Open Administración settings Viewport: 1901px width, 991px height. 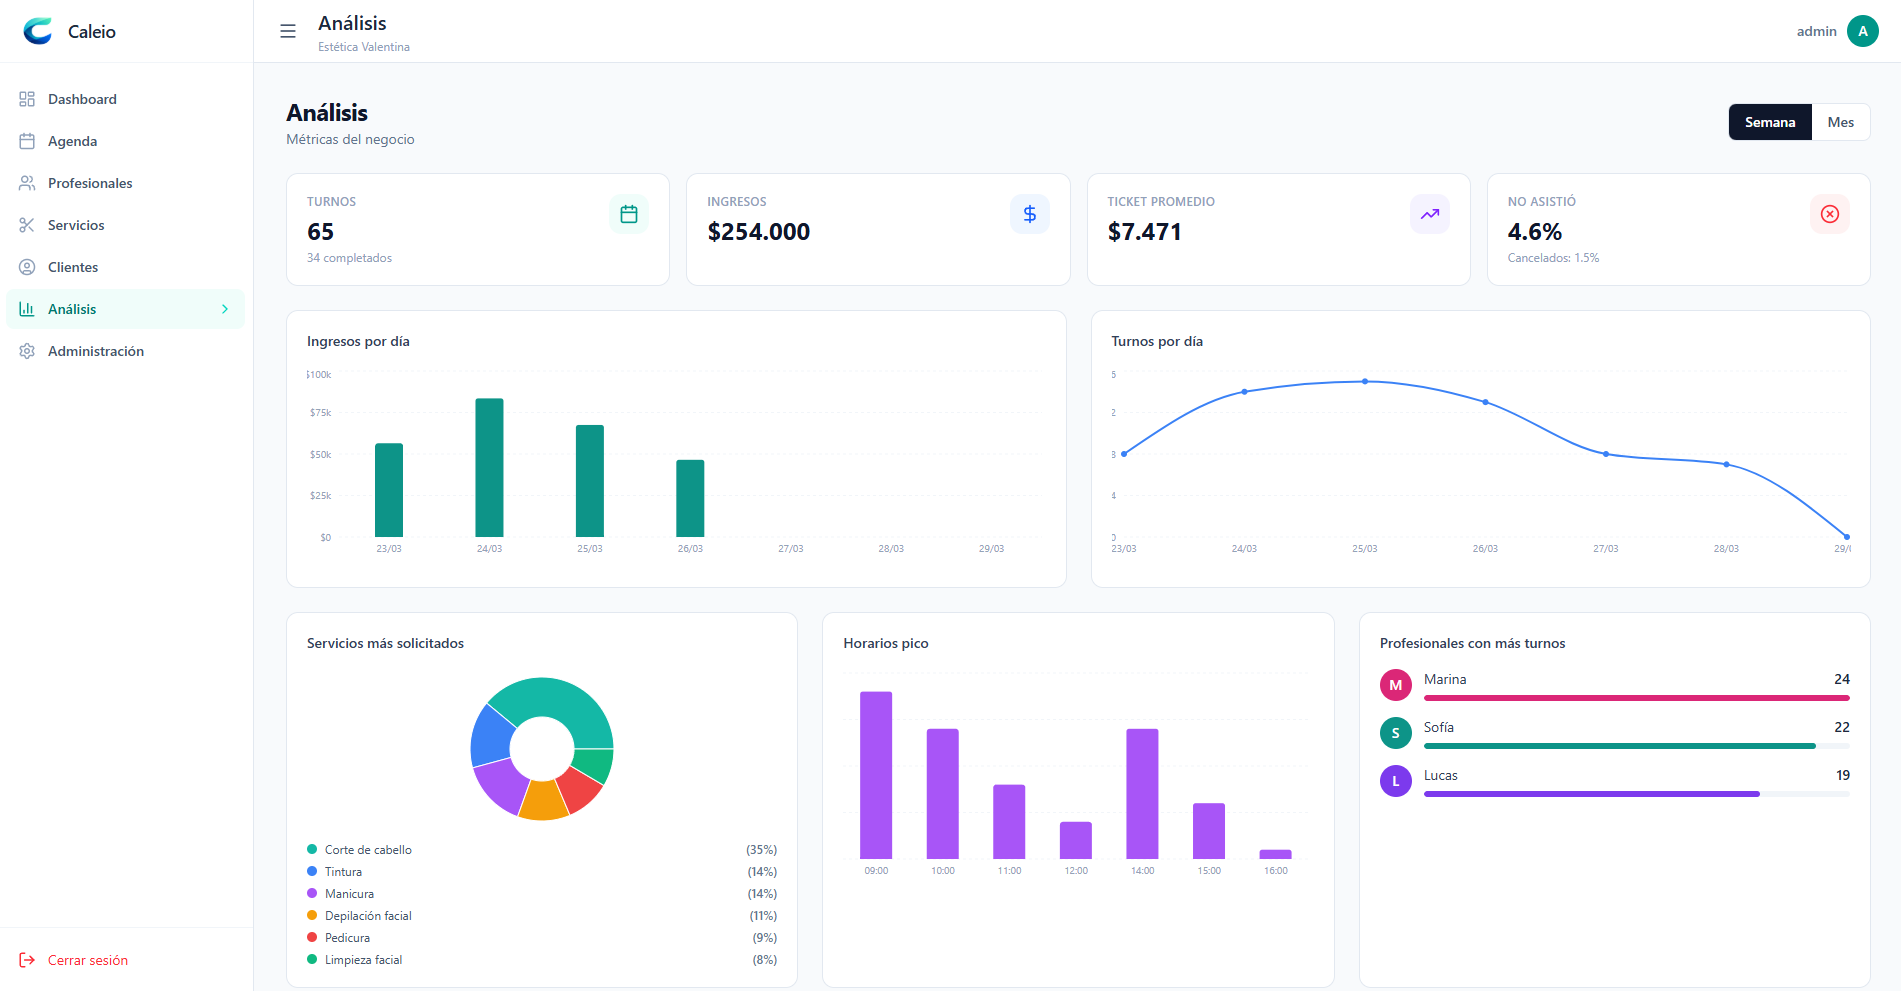pos(95,351)
